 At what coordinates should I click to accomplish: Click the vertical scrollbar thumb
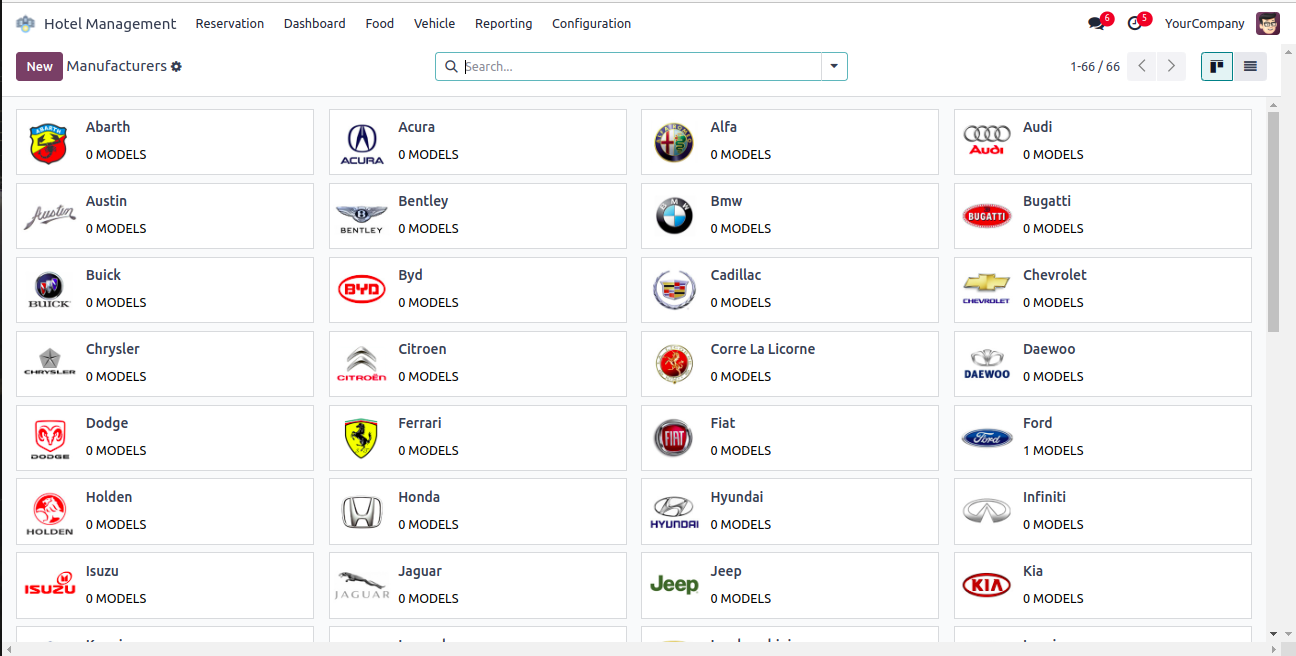[1273, 220]
